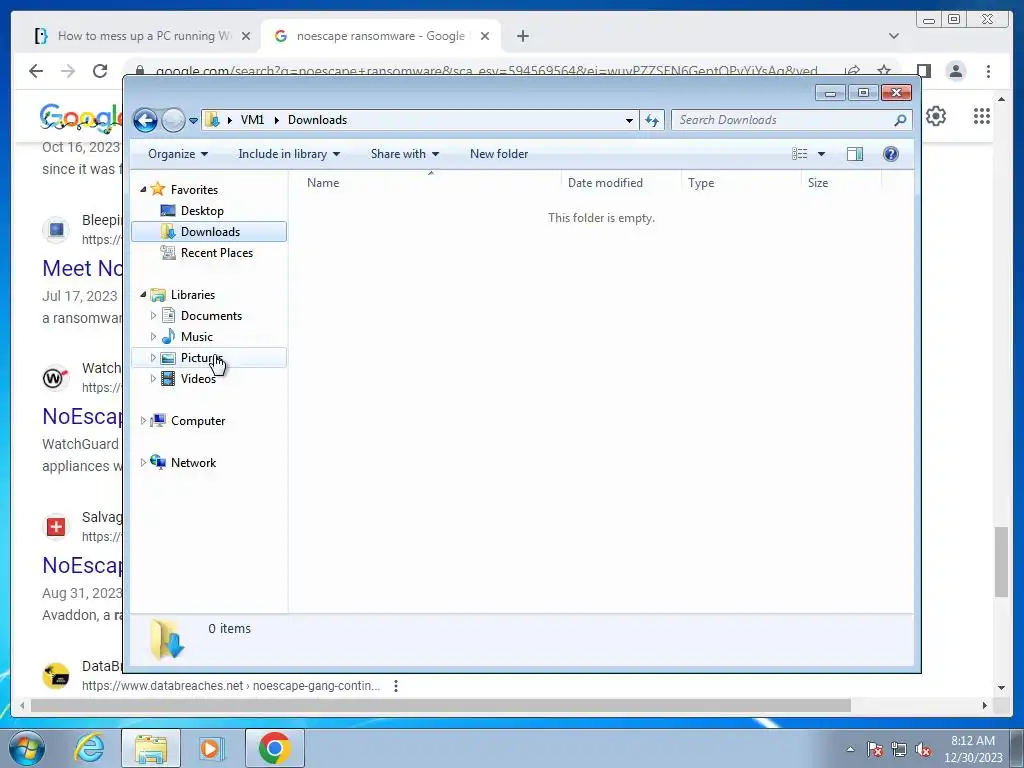
Task: Select Downloads in Favorites
Action: click(x=209, y=232)
